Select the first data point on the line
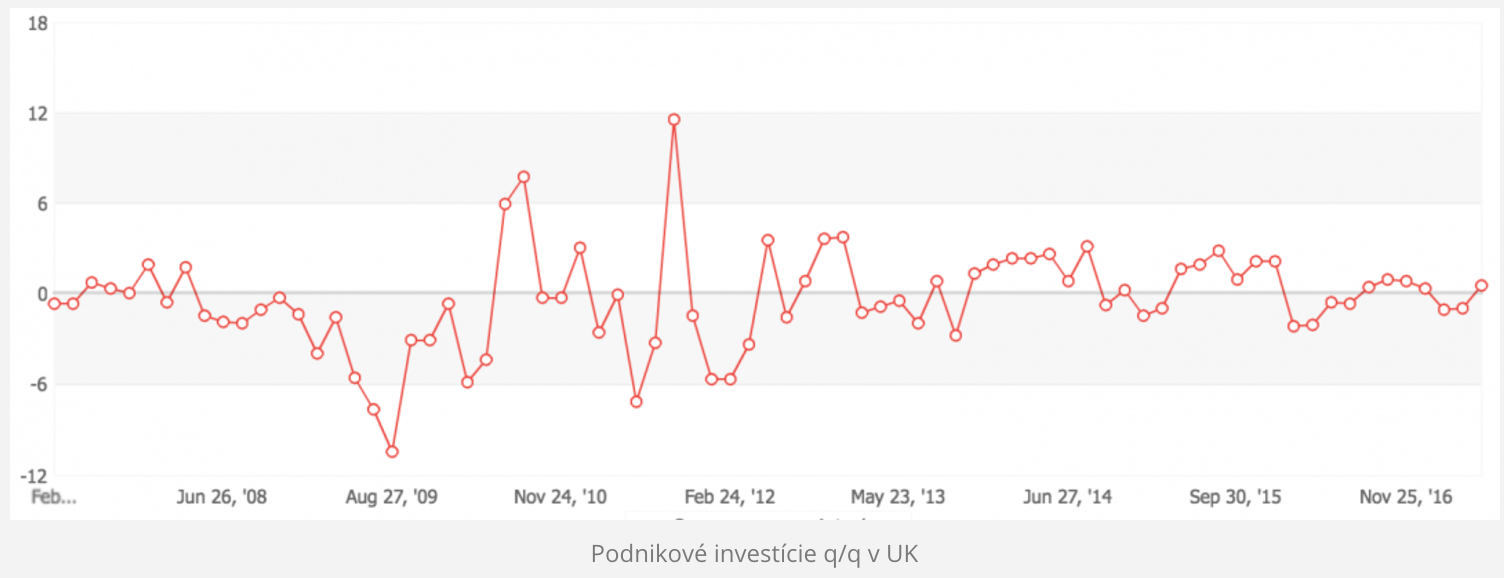This screenshot has width=1504, height=578. 54,303
